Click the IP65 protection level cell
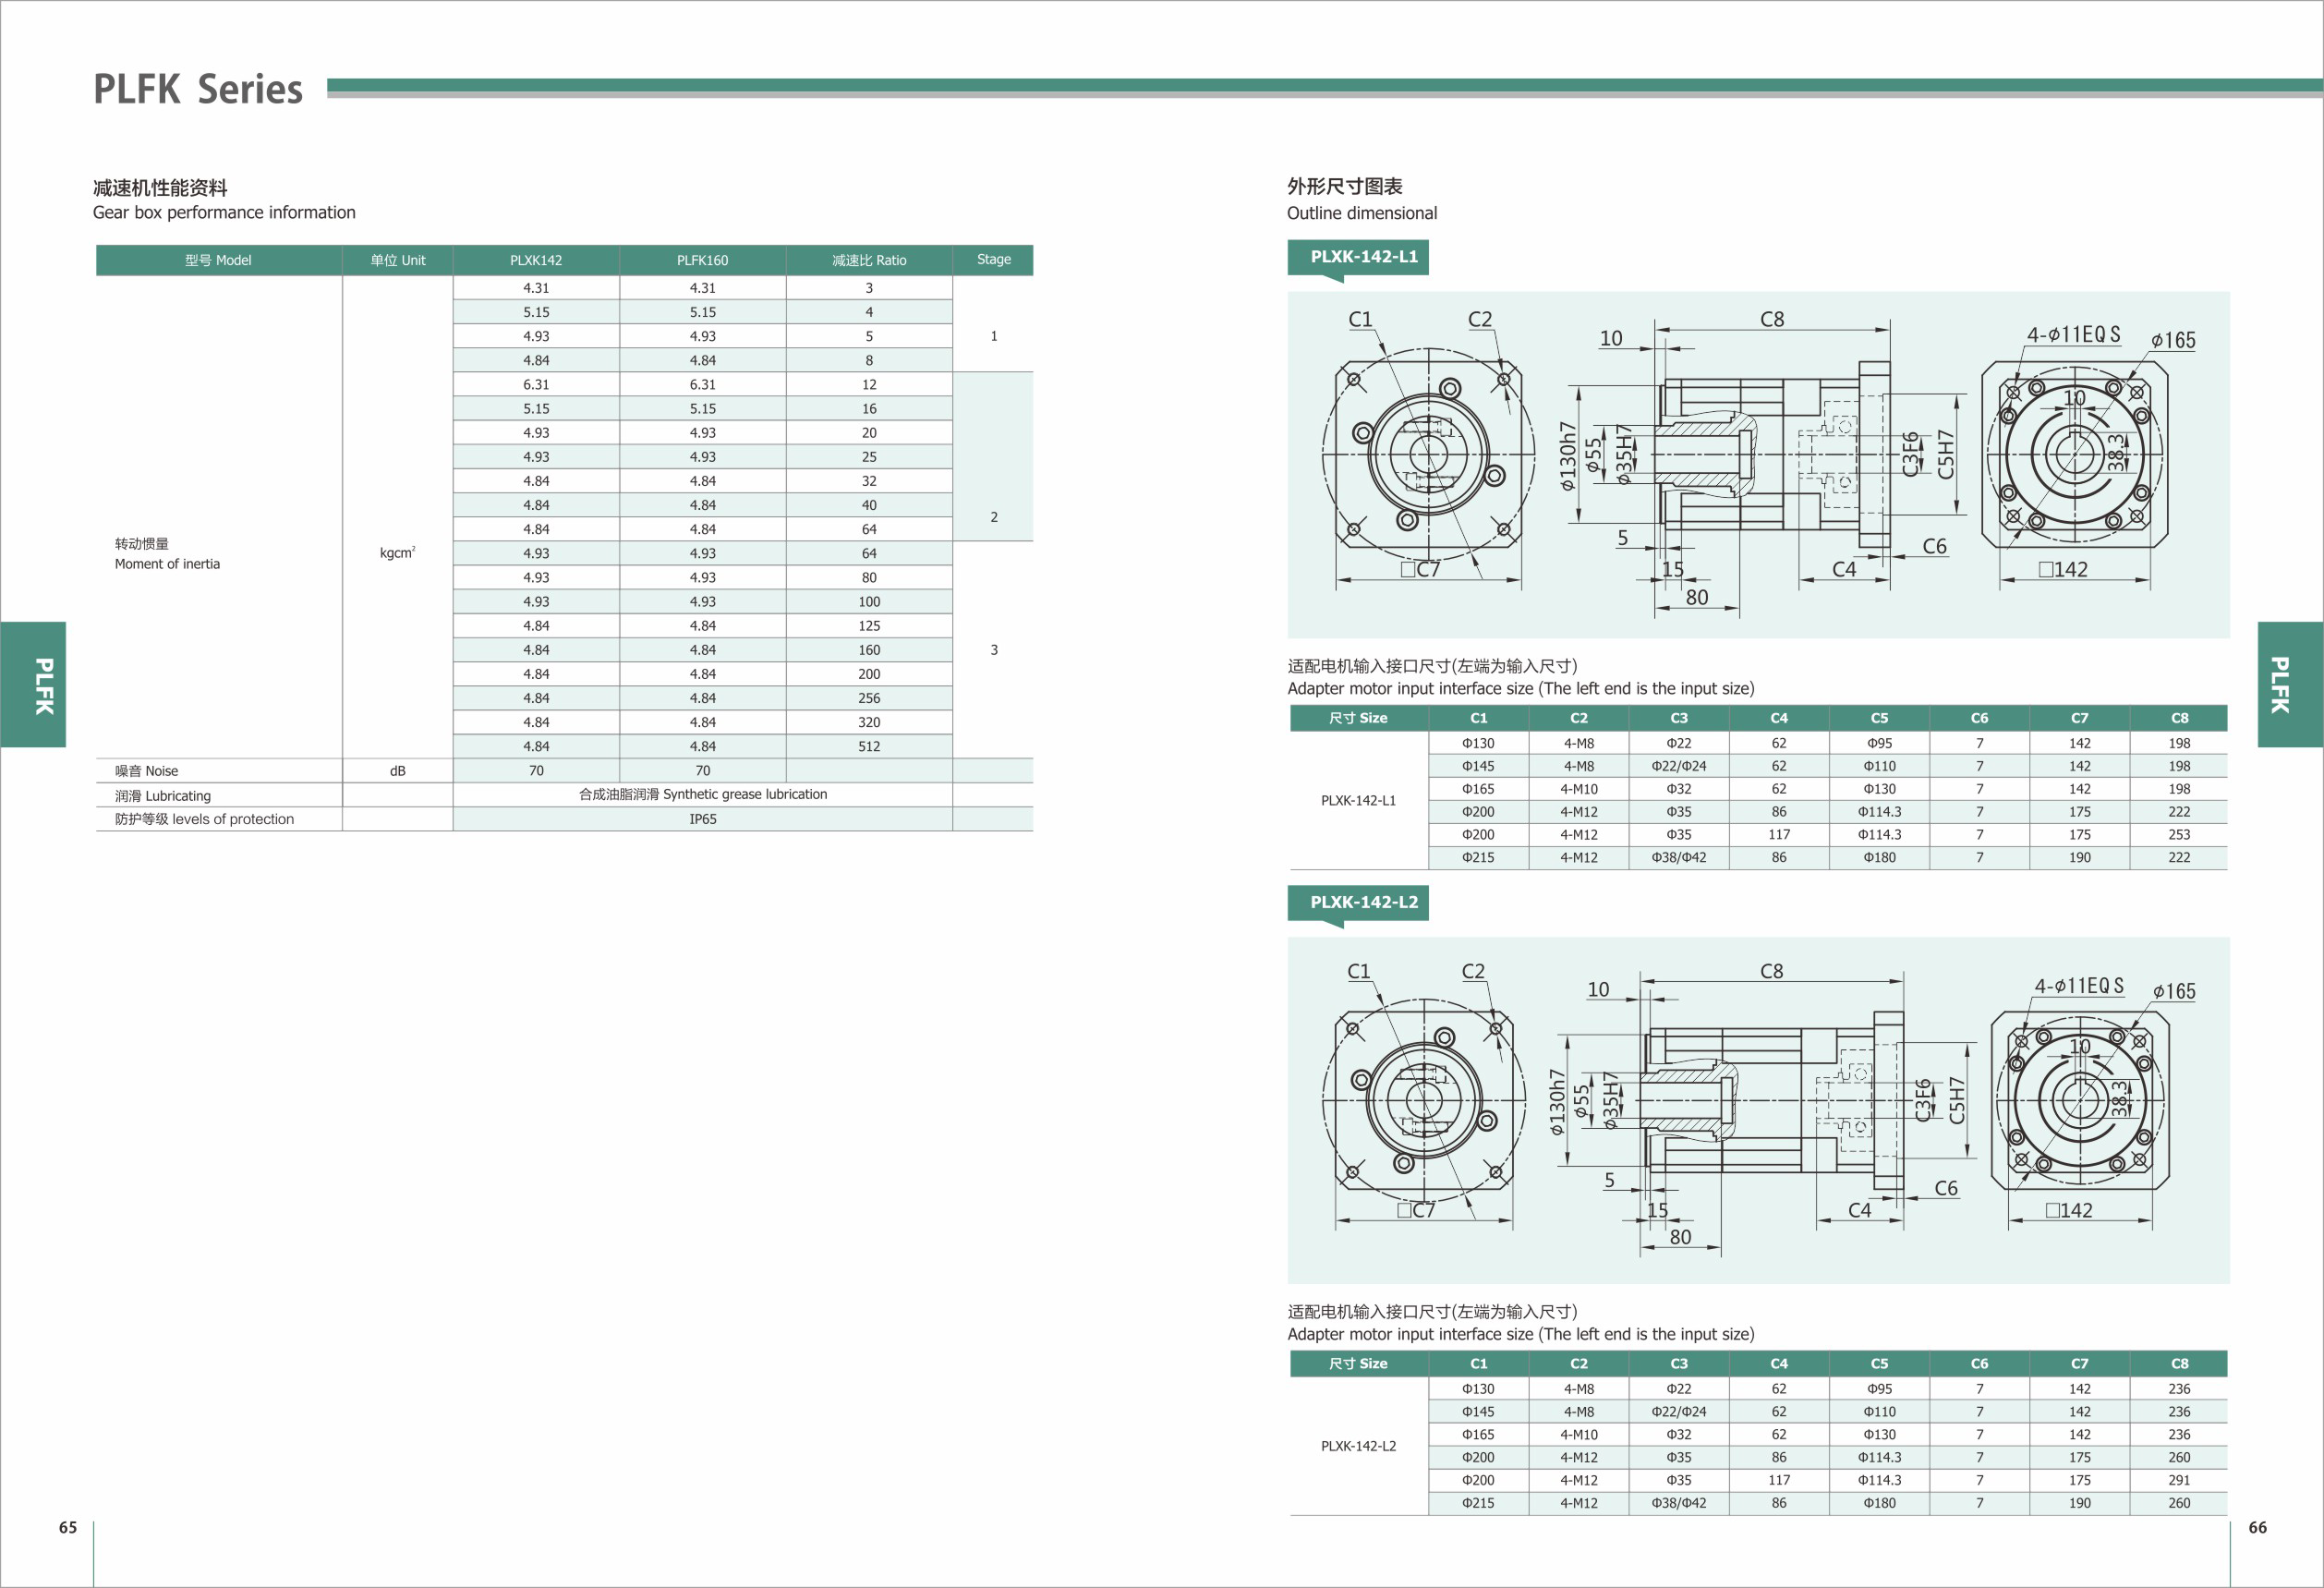This screenshot has width=2324, height=1588. pyautogui.click(x=702, y=819)
